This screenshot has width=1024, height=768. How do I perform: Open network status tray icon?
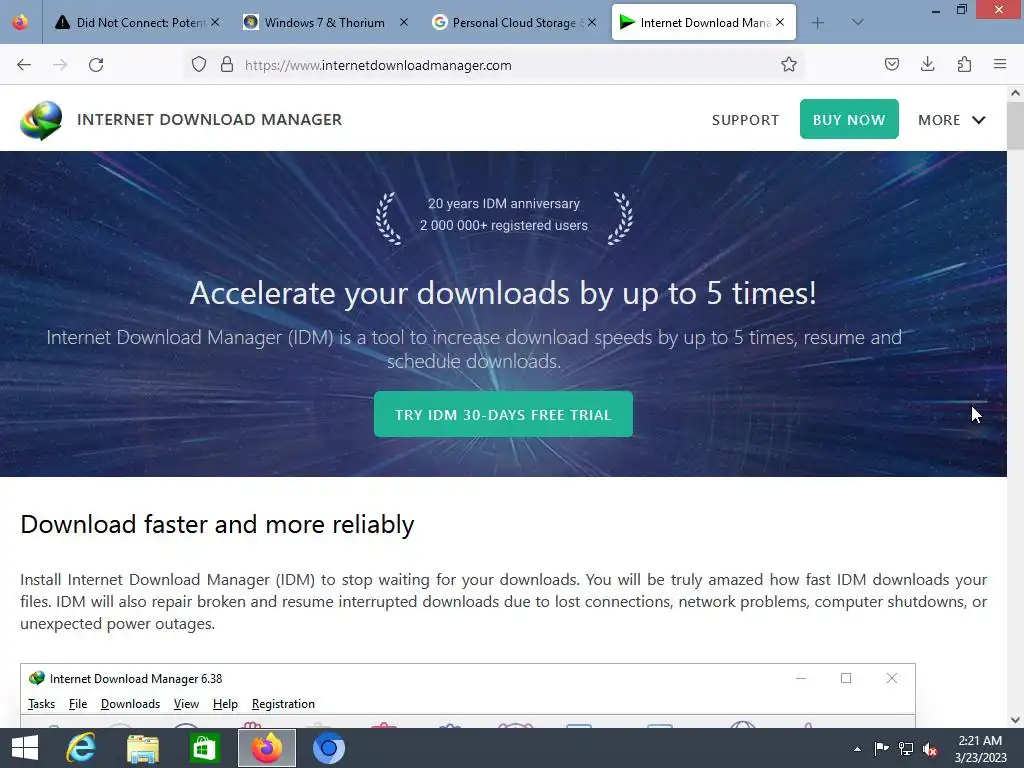(x=906, y=749)
